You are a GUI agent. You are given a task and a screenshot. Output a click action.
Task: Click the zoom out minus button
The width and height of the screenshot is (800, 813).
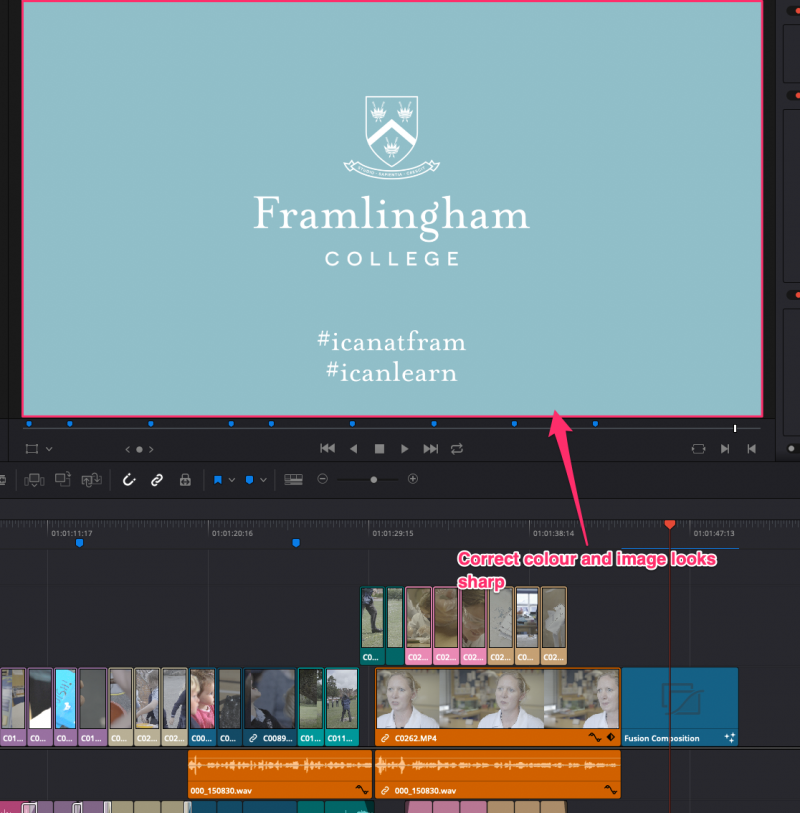[x=322, y=479]
